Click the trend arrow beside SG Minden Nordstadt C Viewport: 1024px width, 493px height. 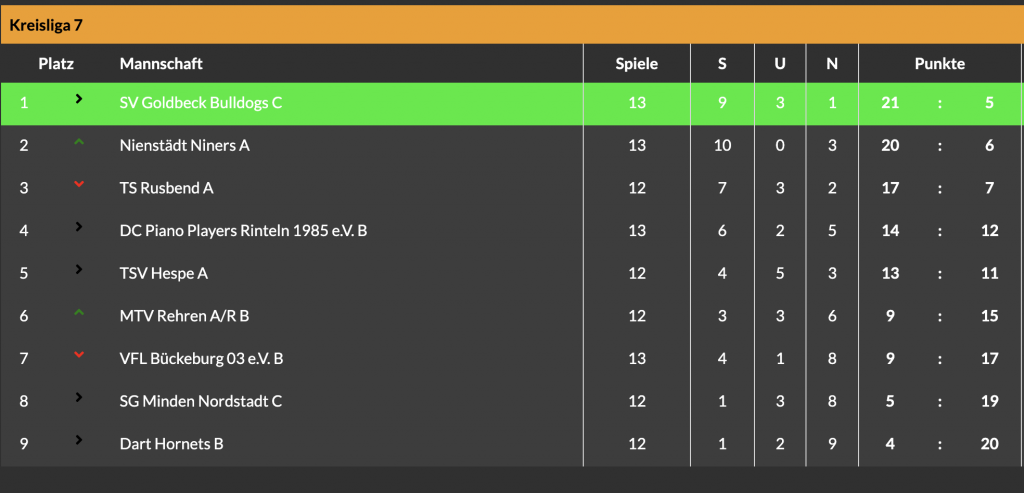click(79, 397)
